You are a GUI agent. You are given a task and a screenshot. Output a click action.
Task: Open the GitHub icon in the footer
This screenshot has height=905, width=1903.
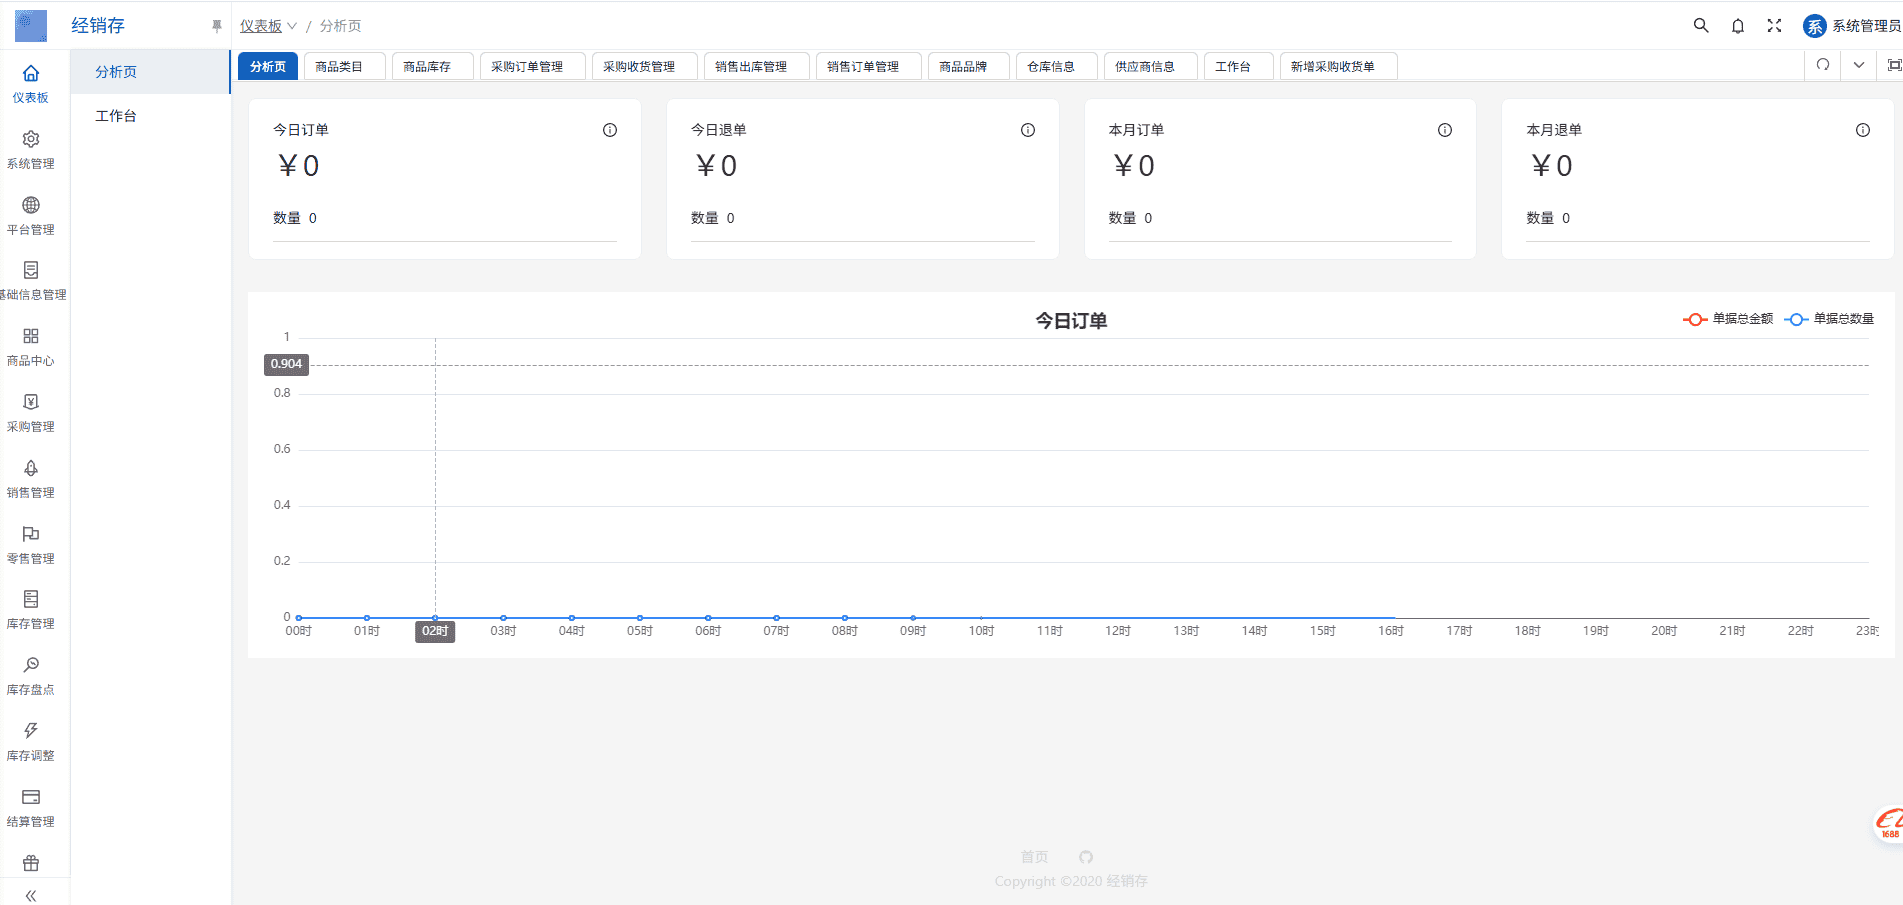click(1086, 857)
